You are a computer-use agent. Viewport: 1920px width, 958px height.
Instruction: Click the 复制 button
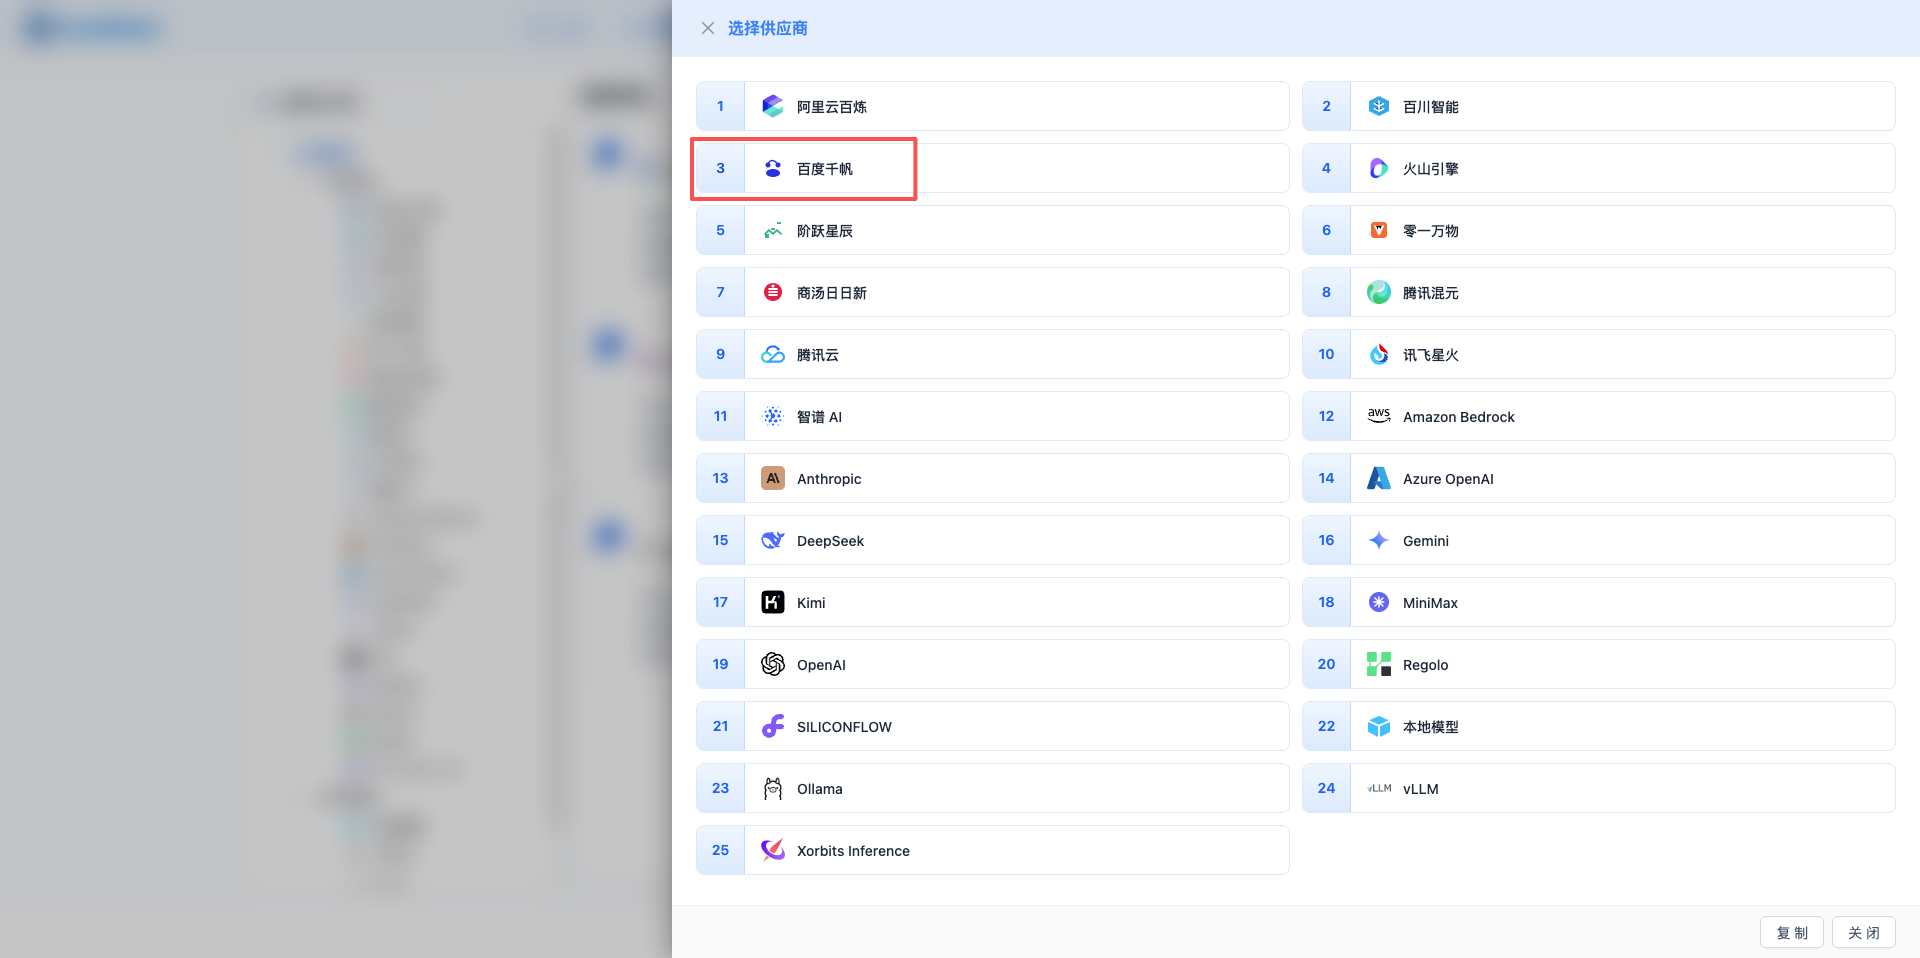pyautogui.click(x=1791, y=931)
